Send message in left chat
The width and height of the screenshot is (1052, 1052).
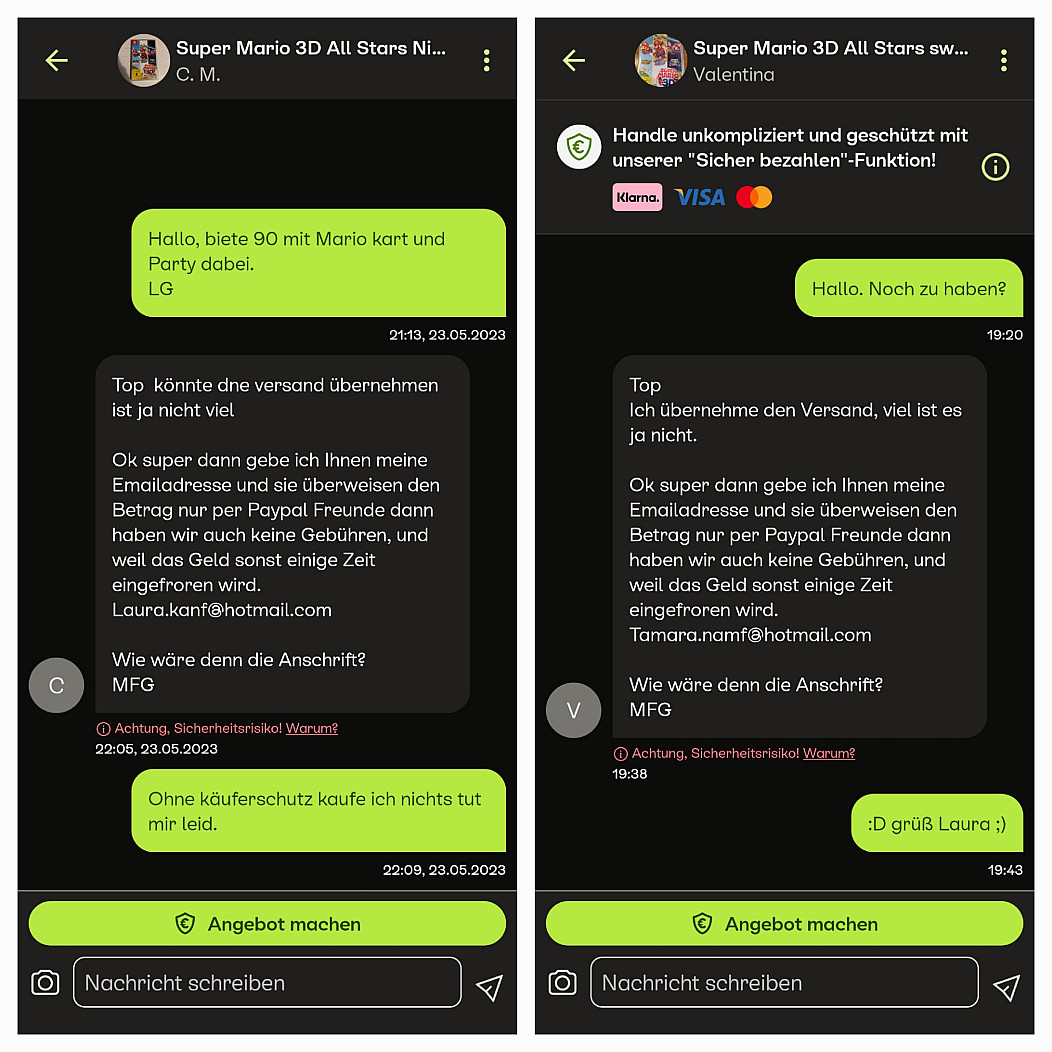(489, 987)
